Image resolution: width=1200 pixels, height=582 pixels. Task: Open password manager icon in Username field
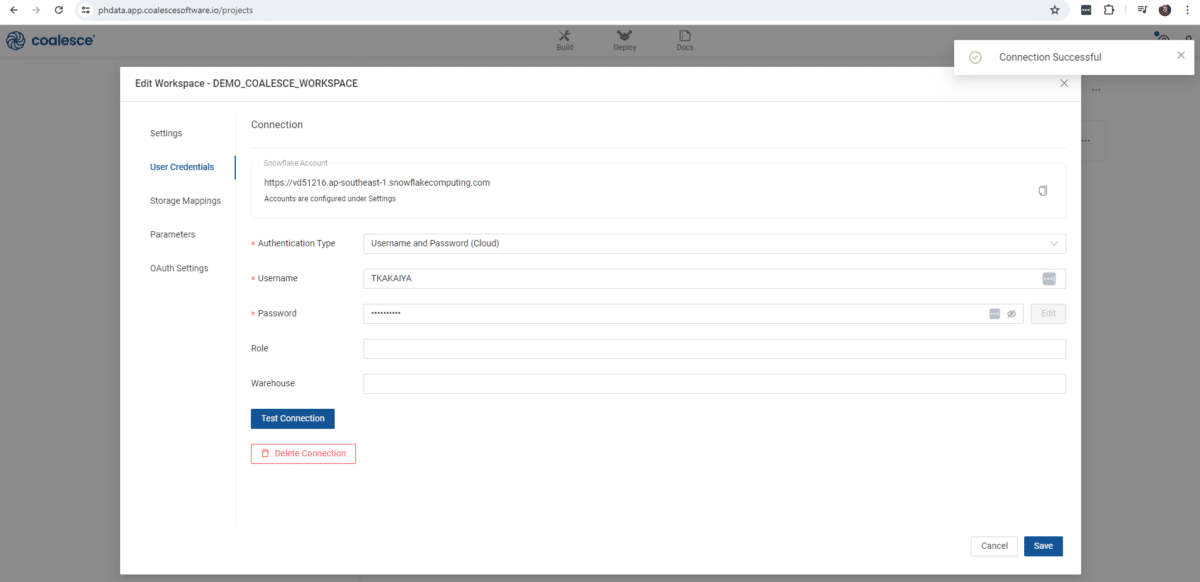(x=1049, y=279)
